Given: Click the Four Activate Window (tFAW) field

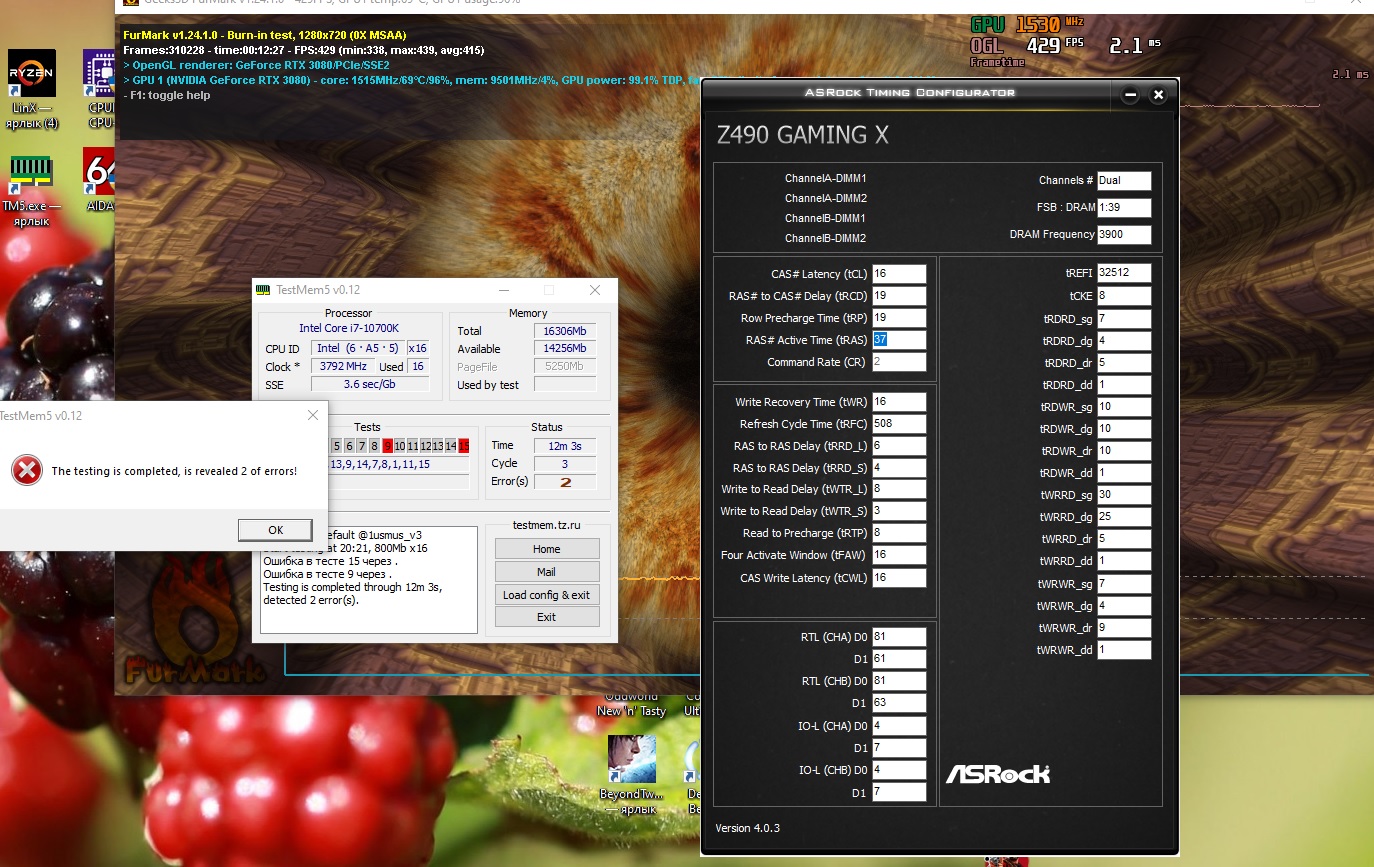Looking at the screenshot, I should [x=899, y=555].
